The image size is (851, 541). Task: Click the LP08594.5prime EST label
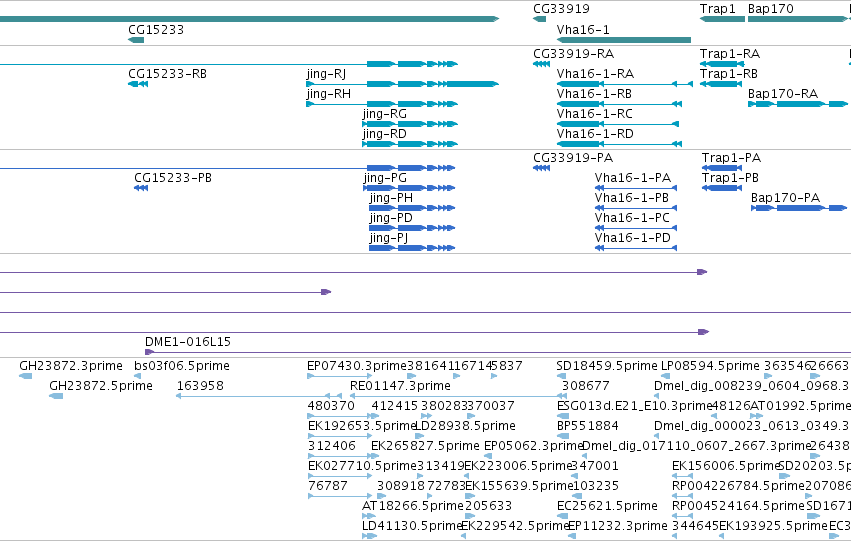coord(710,366)
